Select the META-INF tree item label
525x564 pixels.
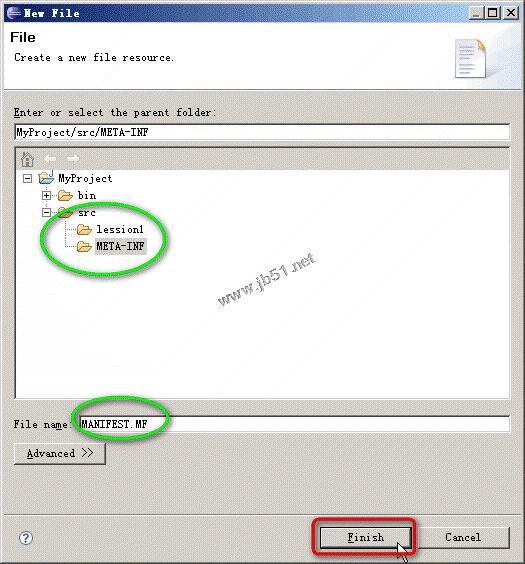120,246
